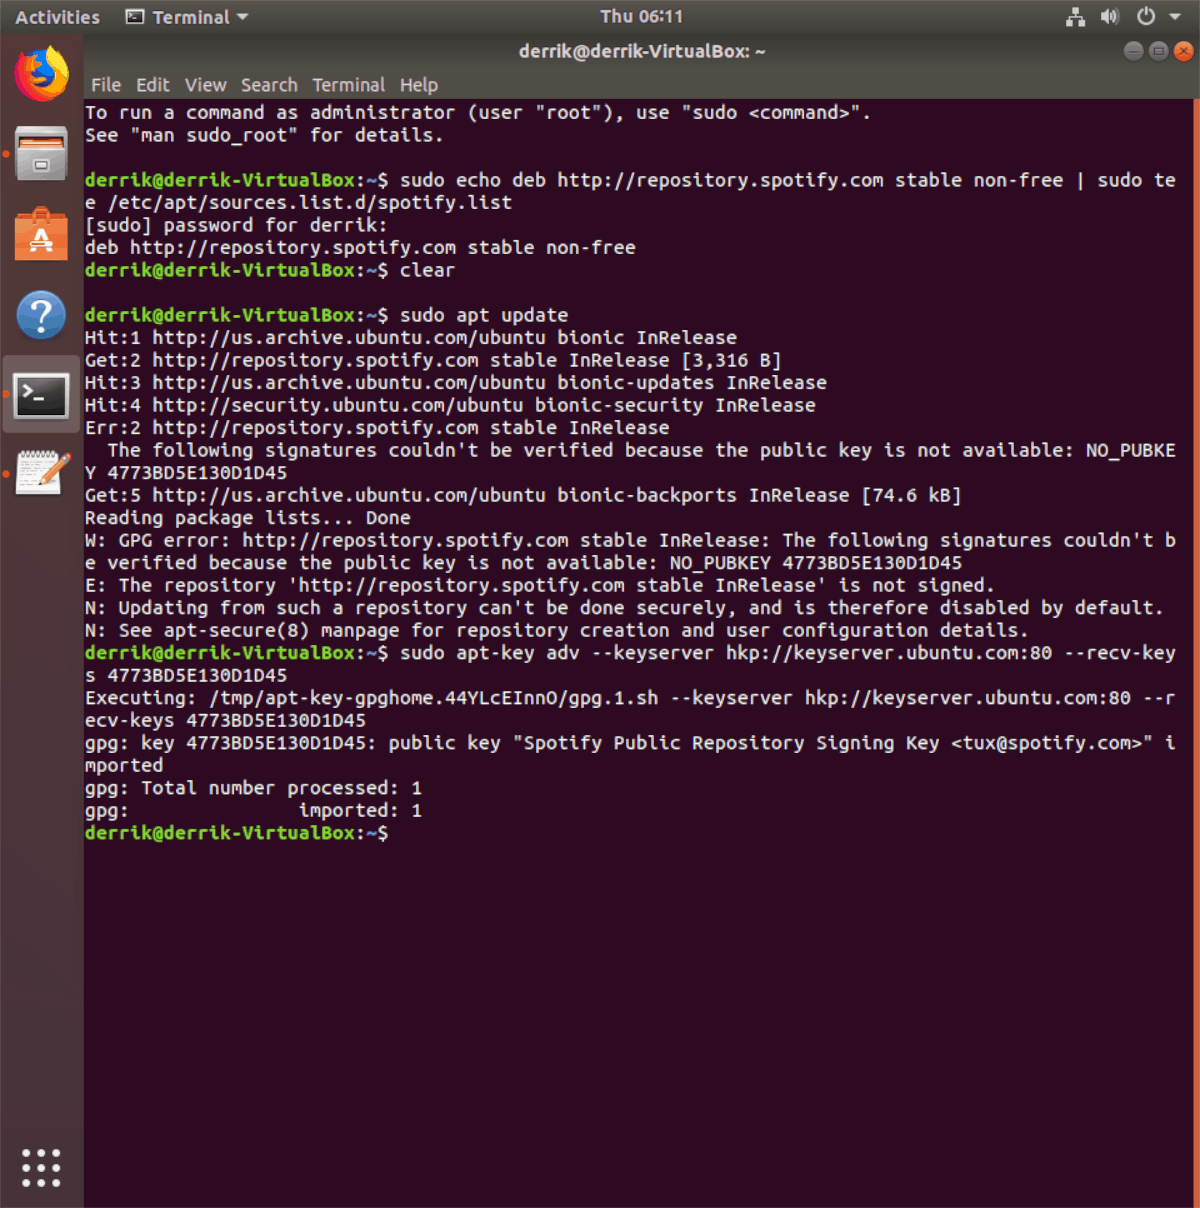Viewport: 1200px width, 1208px height.
Task: Click the Hit:4 security.ubuntu.com bionic-security line
Action: 450,405
